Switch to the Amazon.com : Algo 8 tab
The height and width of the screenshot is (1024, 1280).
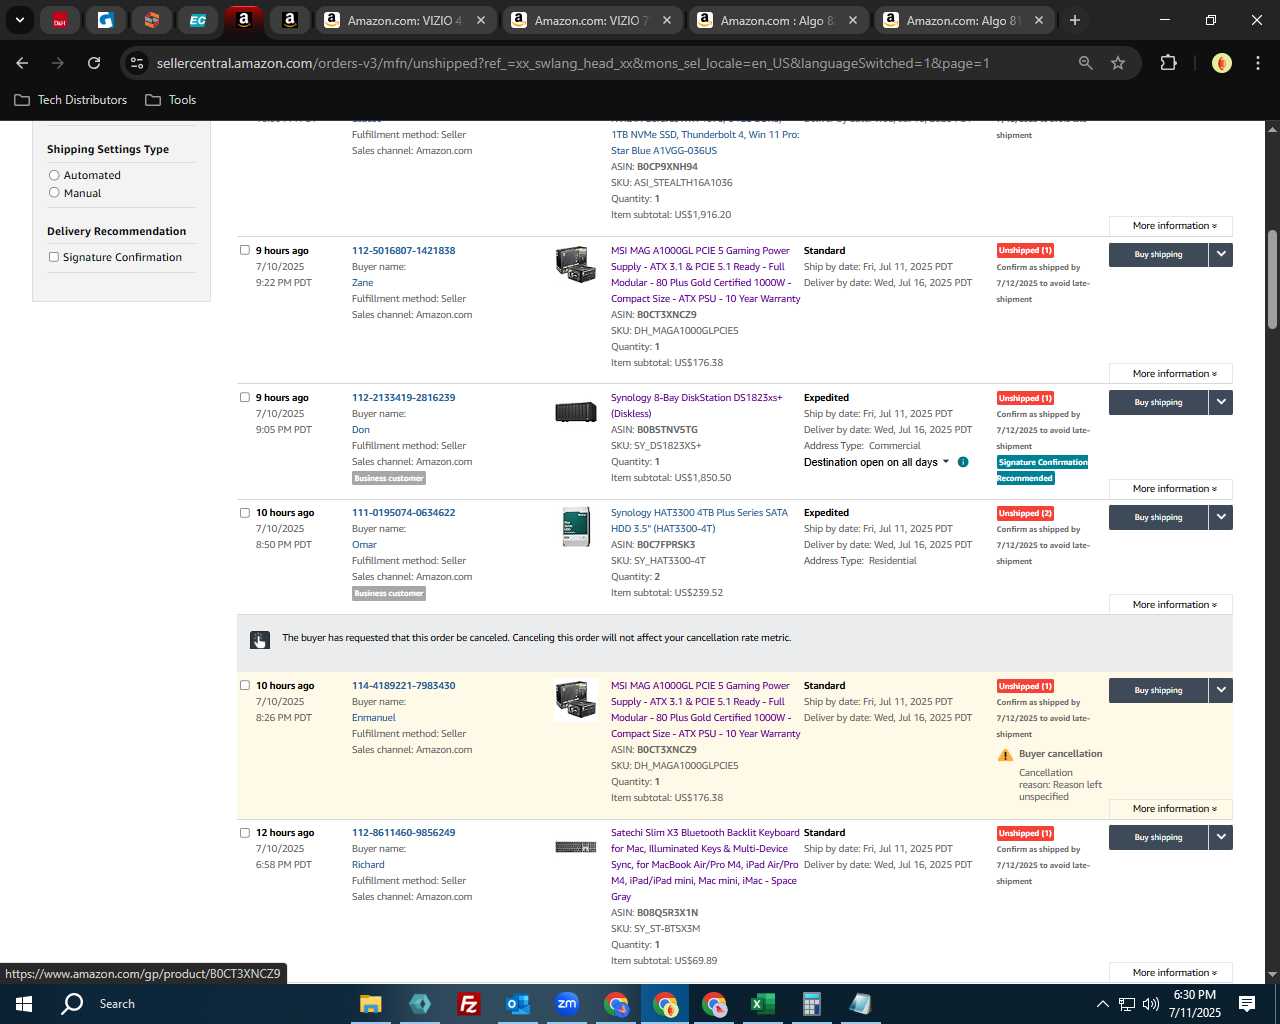point(778,20)
